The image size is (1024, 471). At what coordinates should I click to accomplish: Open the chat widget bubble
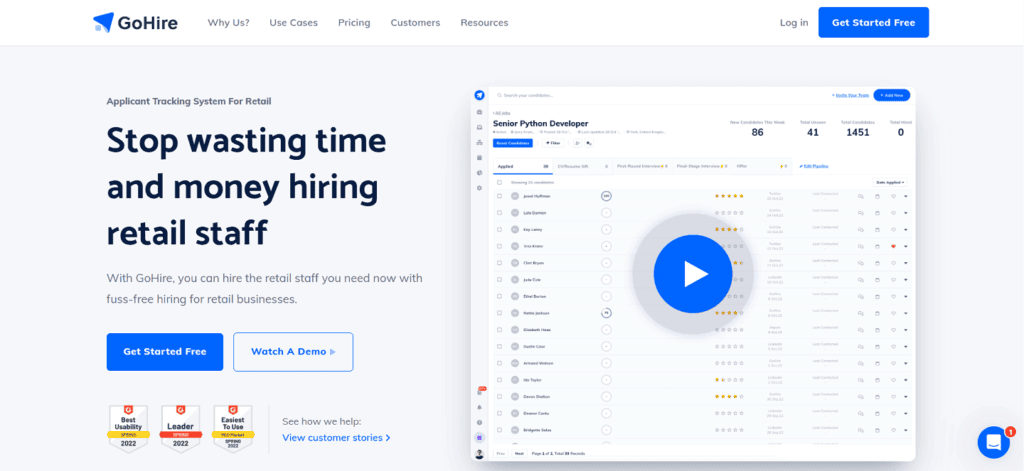[993, 442]
